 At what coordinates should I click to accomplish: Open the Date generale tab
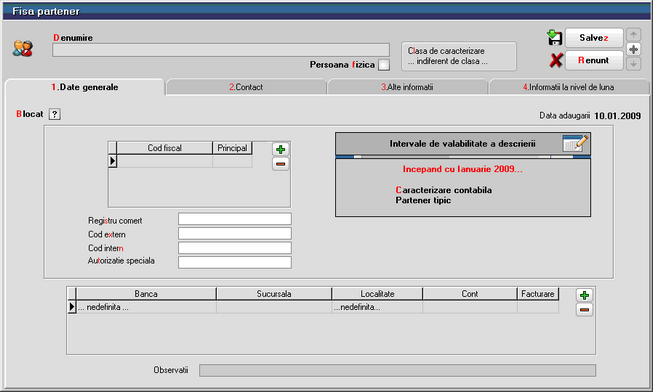[x=85, y=87]
